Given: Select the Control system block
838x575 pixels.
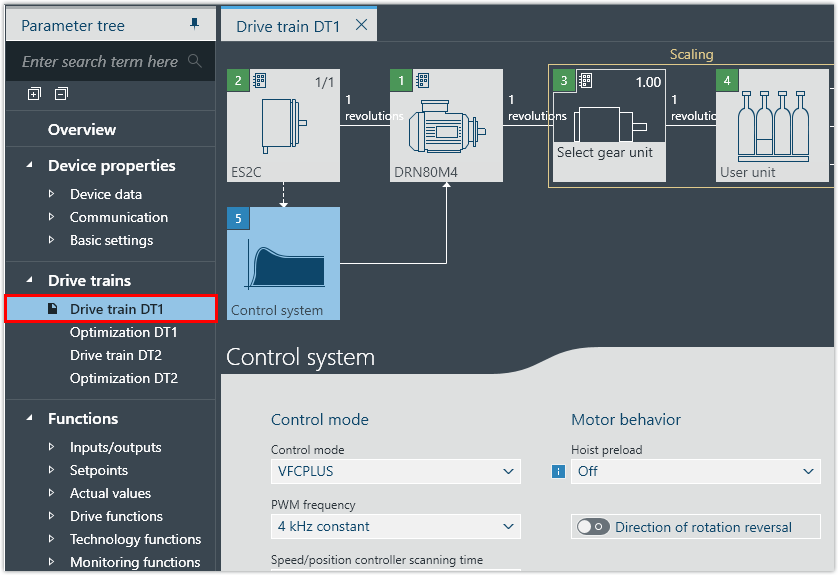Looking at the screenshot, I should (x=283, y=262).
